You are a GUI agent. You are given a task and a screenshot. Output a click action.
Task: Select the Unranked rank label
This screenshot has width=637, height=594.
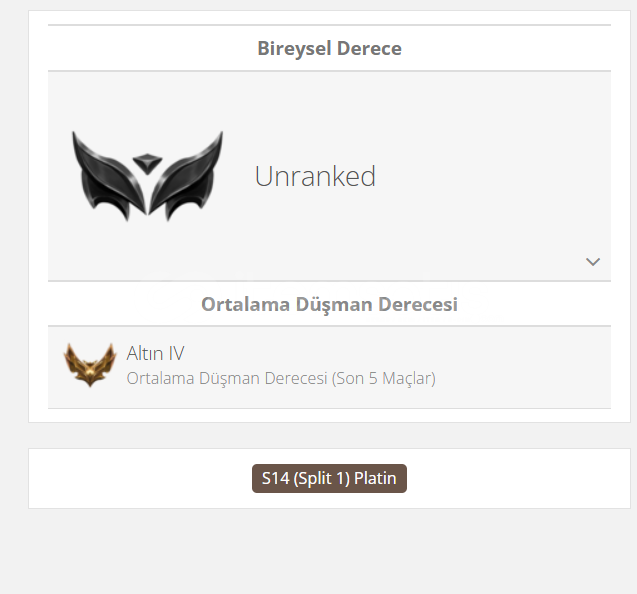click(315, 176)
